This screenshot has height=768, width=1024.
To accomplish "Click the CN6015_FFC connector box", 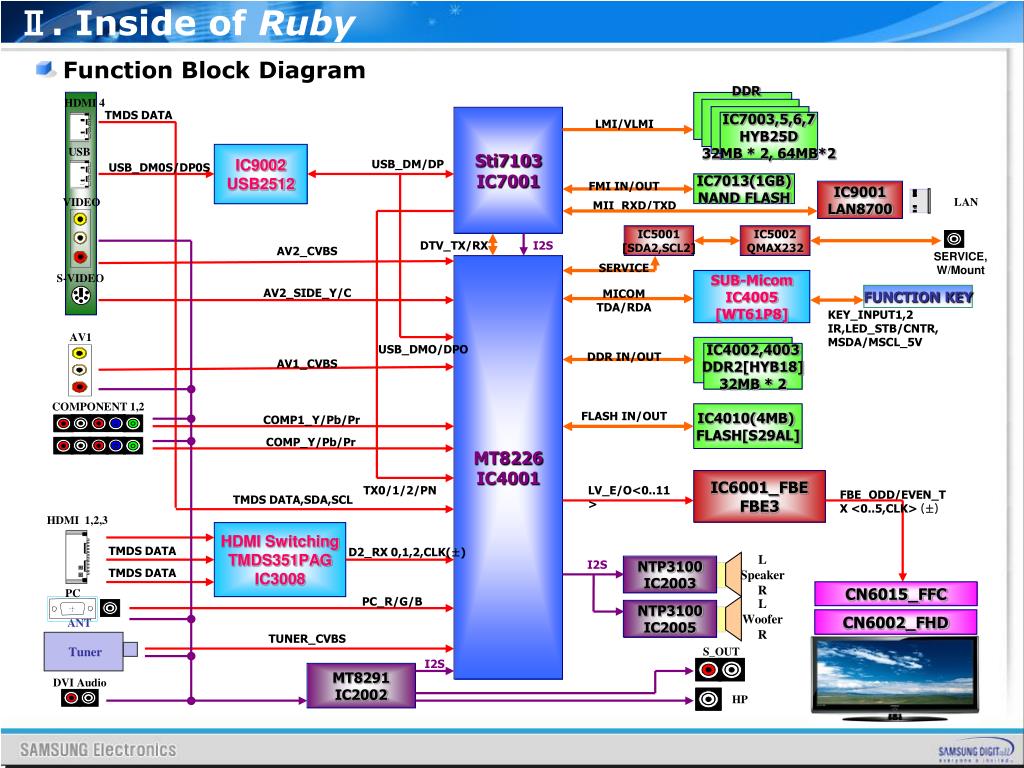I will point(895,594).
